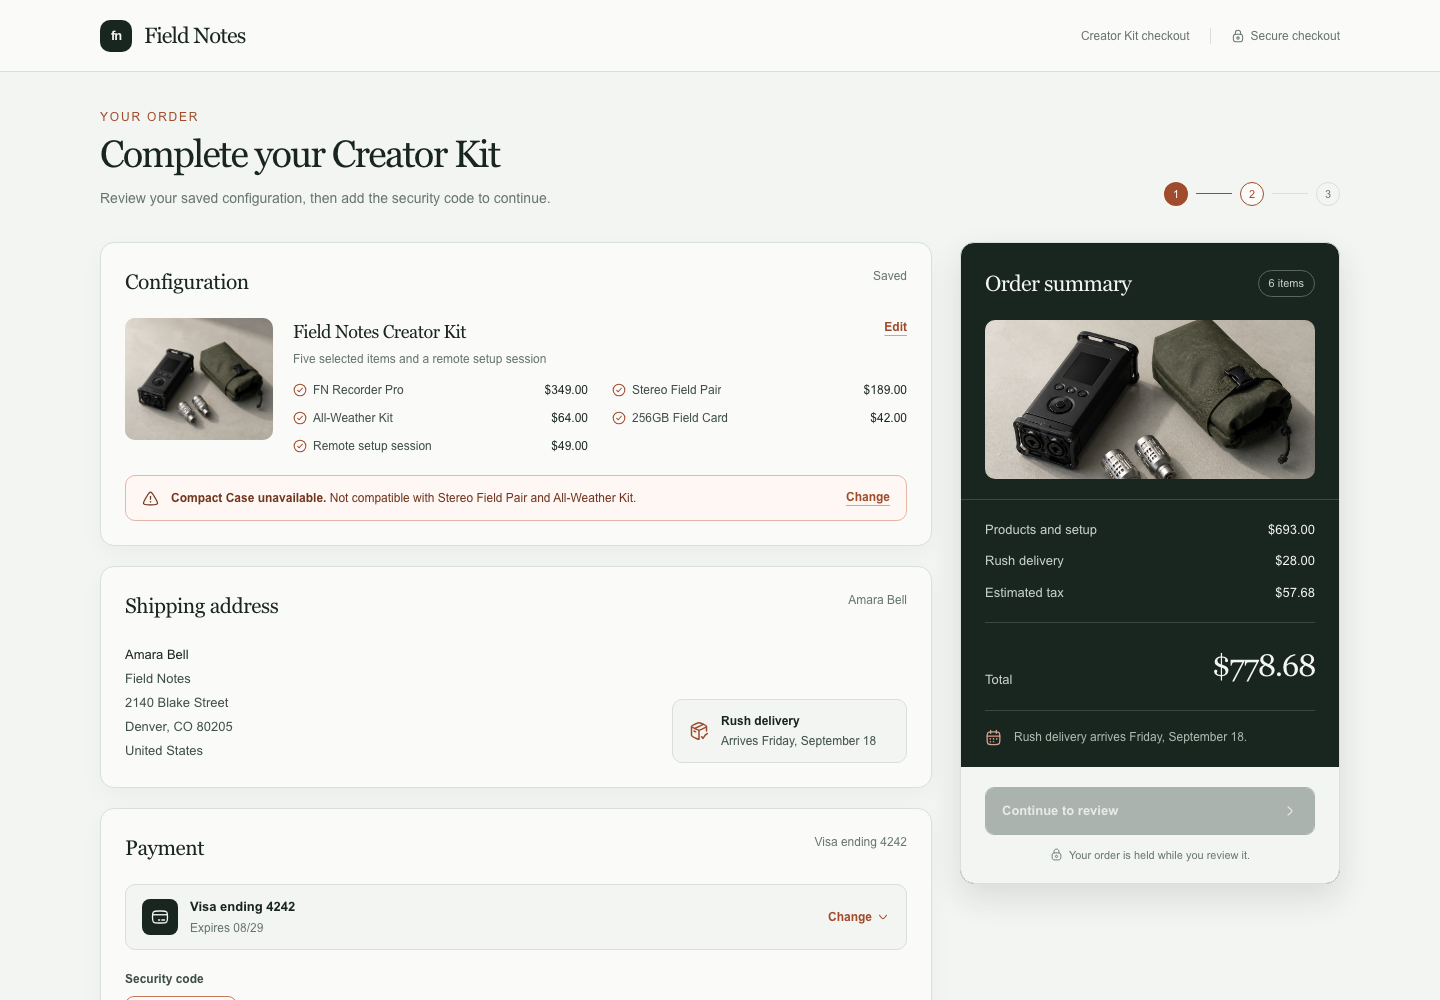Click the 'Secure checkout' header text

1295,36
